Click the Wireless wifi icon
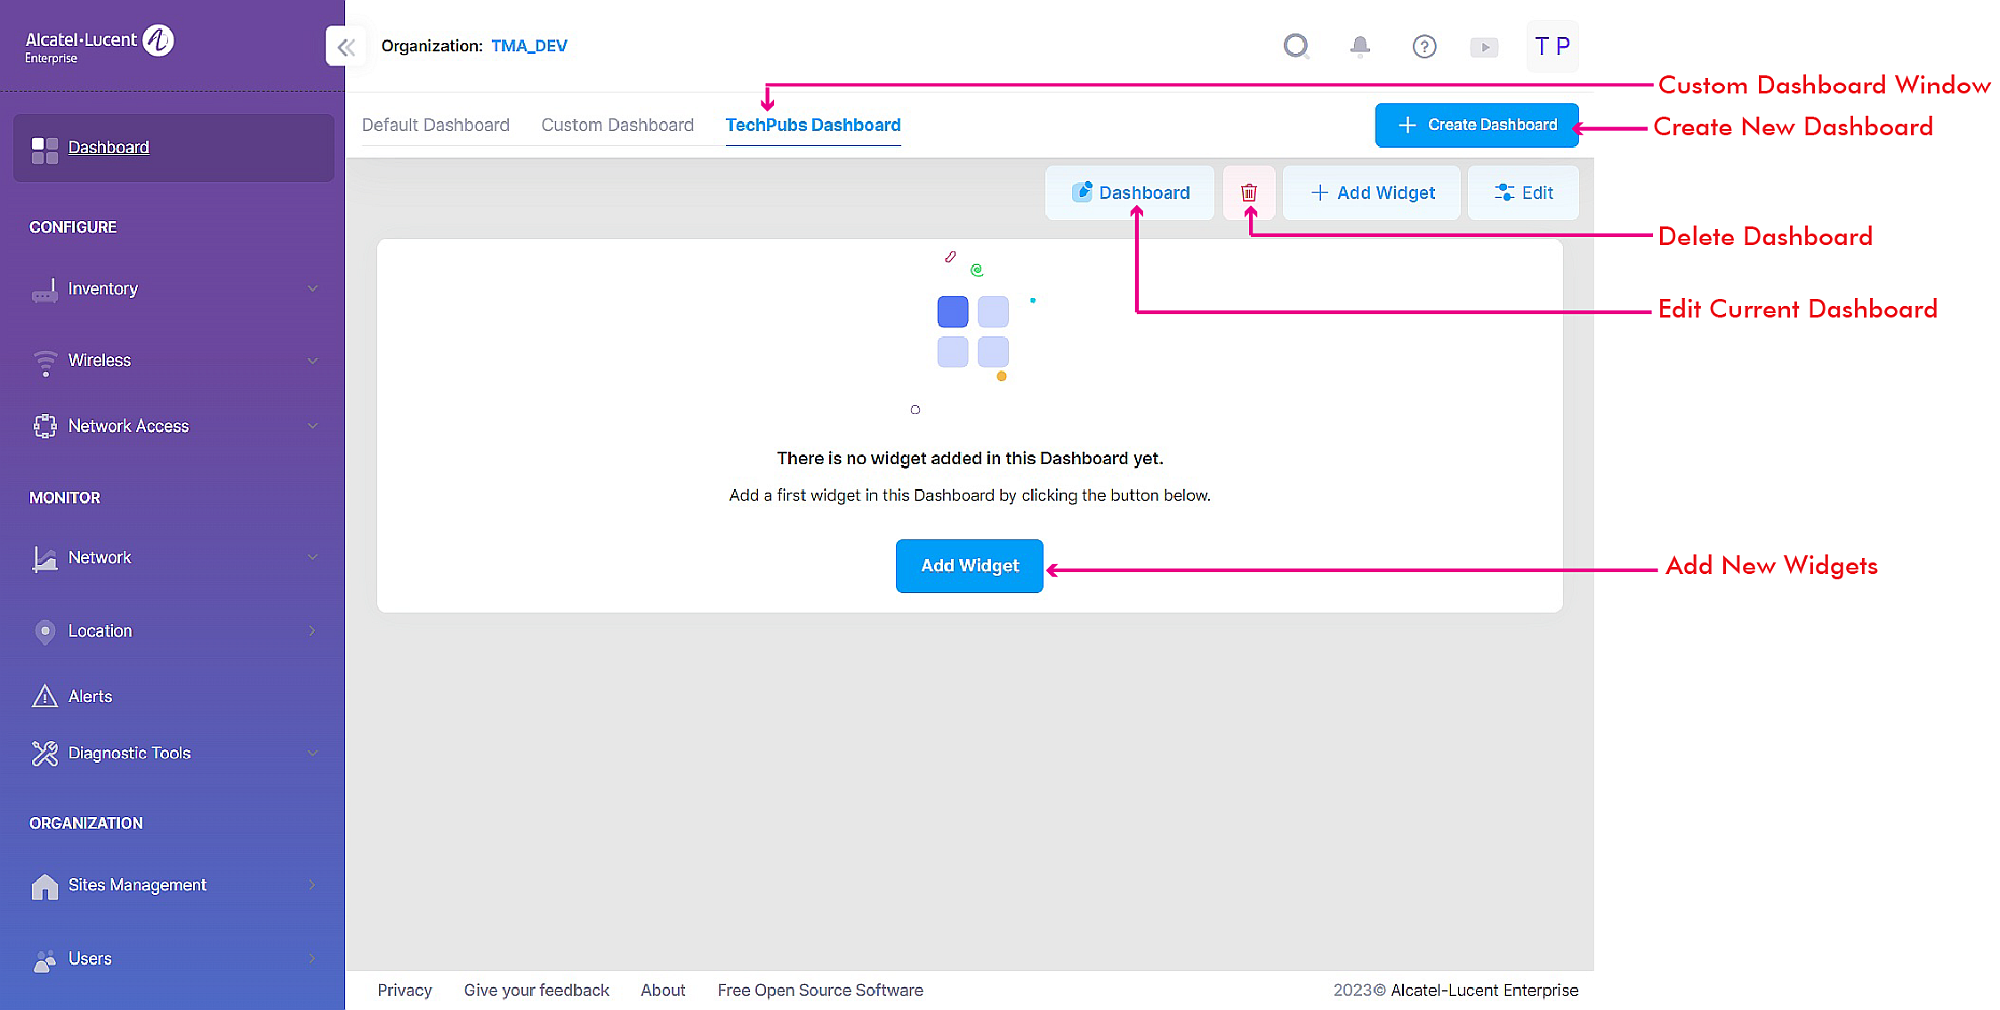 45,362
